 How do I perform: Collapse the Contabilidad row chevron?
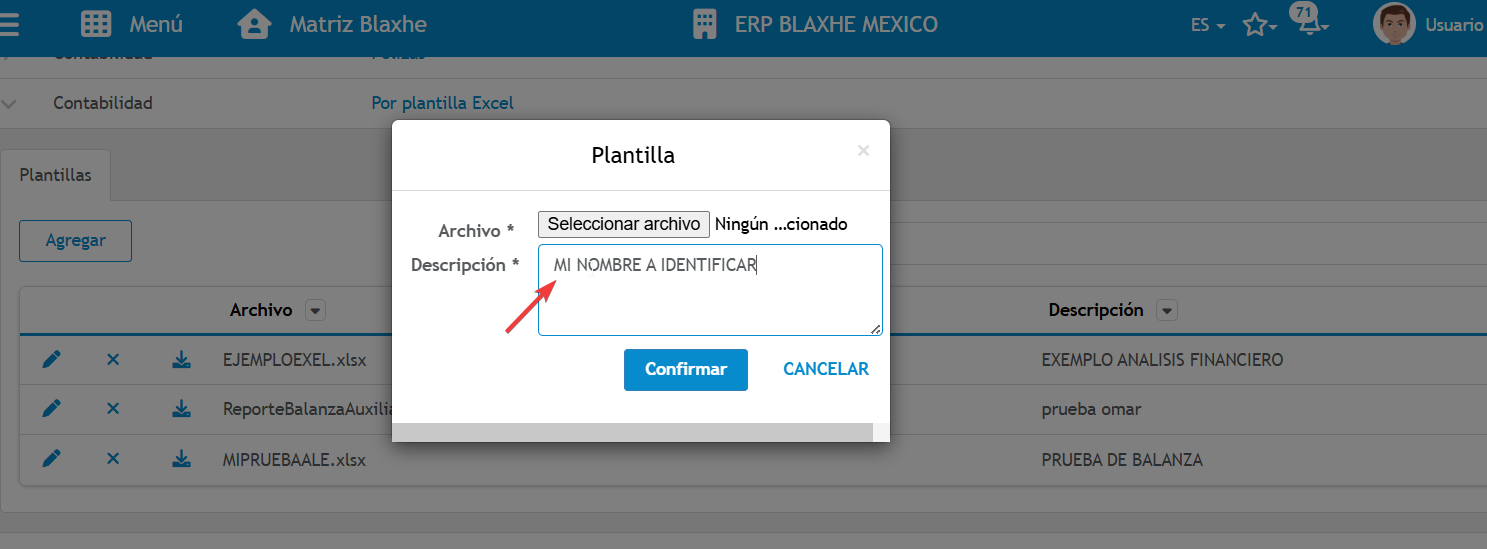tap(10, 103)
